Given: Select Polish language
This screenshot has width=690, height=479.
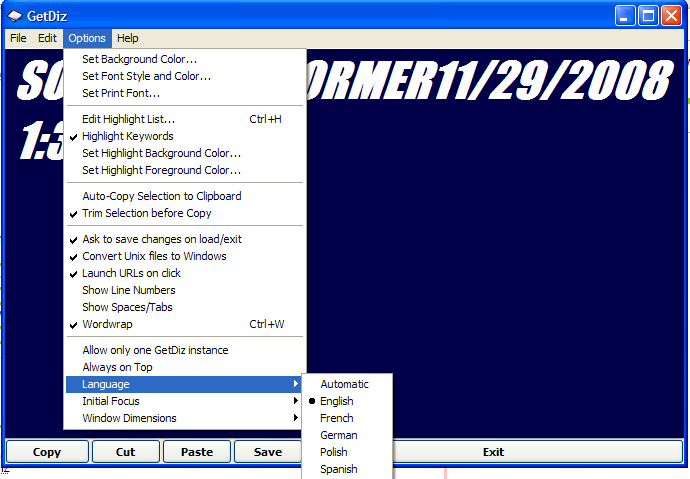Looking at the screenshot, I should 347,452.
